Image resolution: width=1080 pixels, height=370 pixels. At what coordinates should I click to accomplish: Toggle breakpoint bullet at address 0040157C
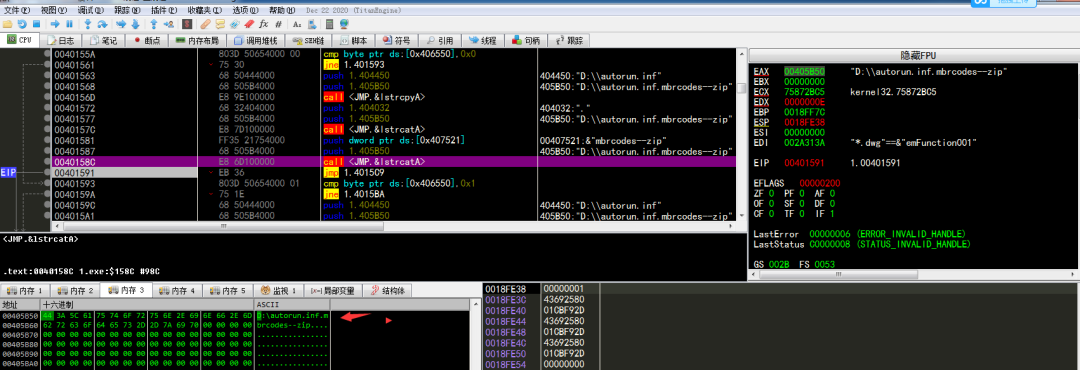point(47,129)
